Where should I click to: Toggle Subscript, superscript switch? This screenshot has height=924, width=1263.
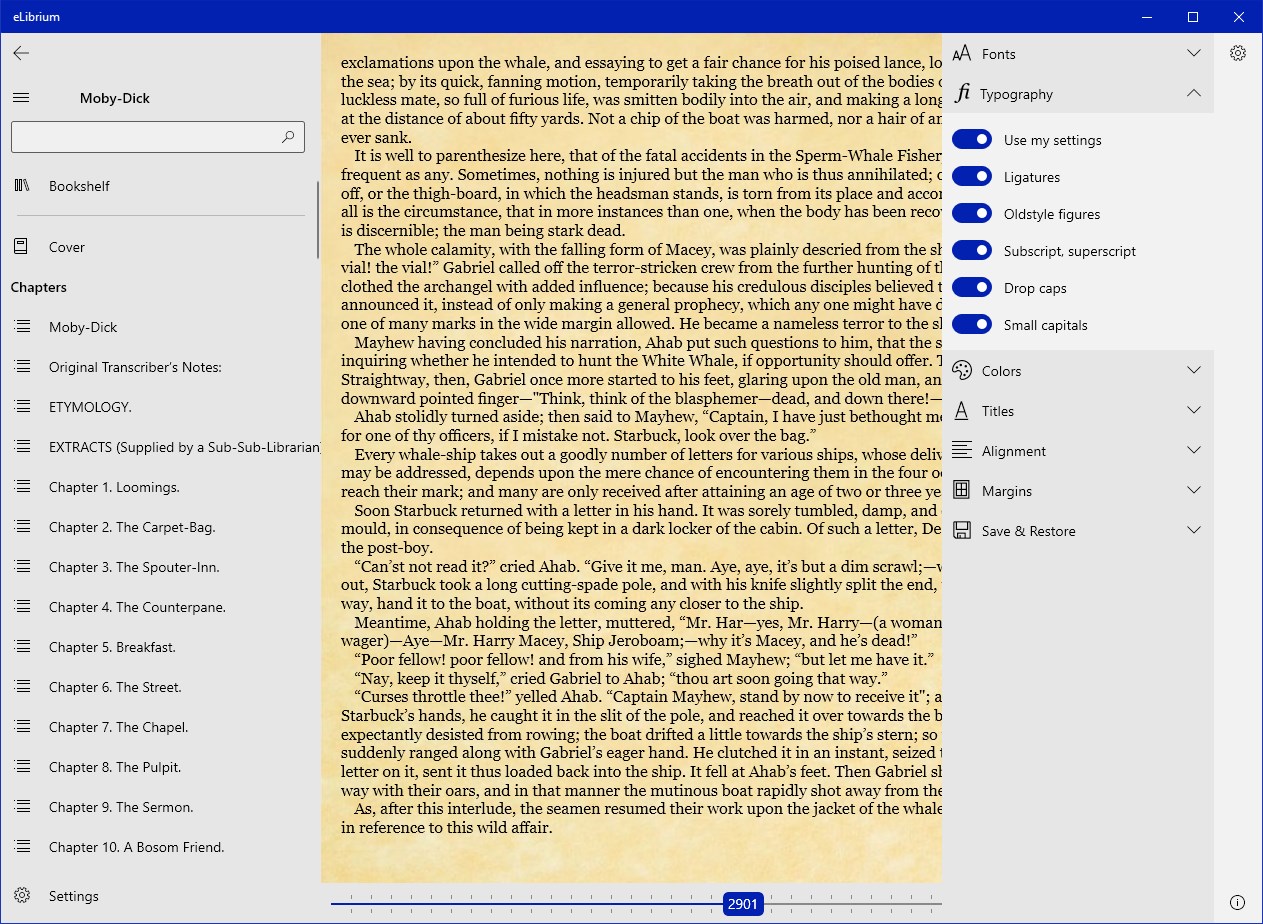point(972,251)
